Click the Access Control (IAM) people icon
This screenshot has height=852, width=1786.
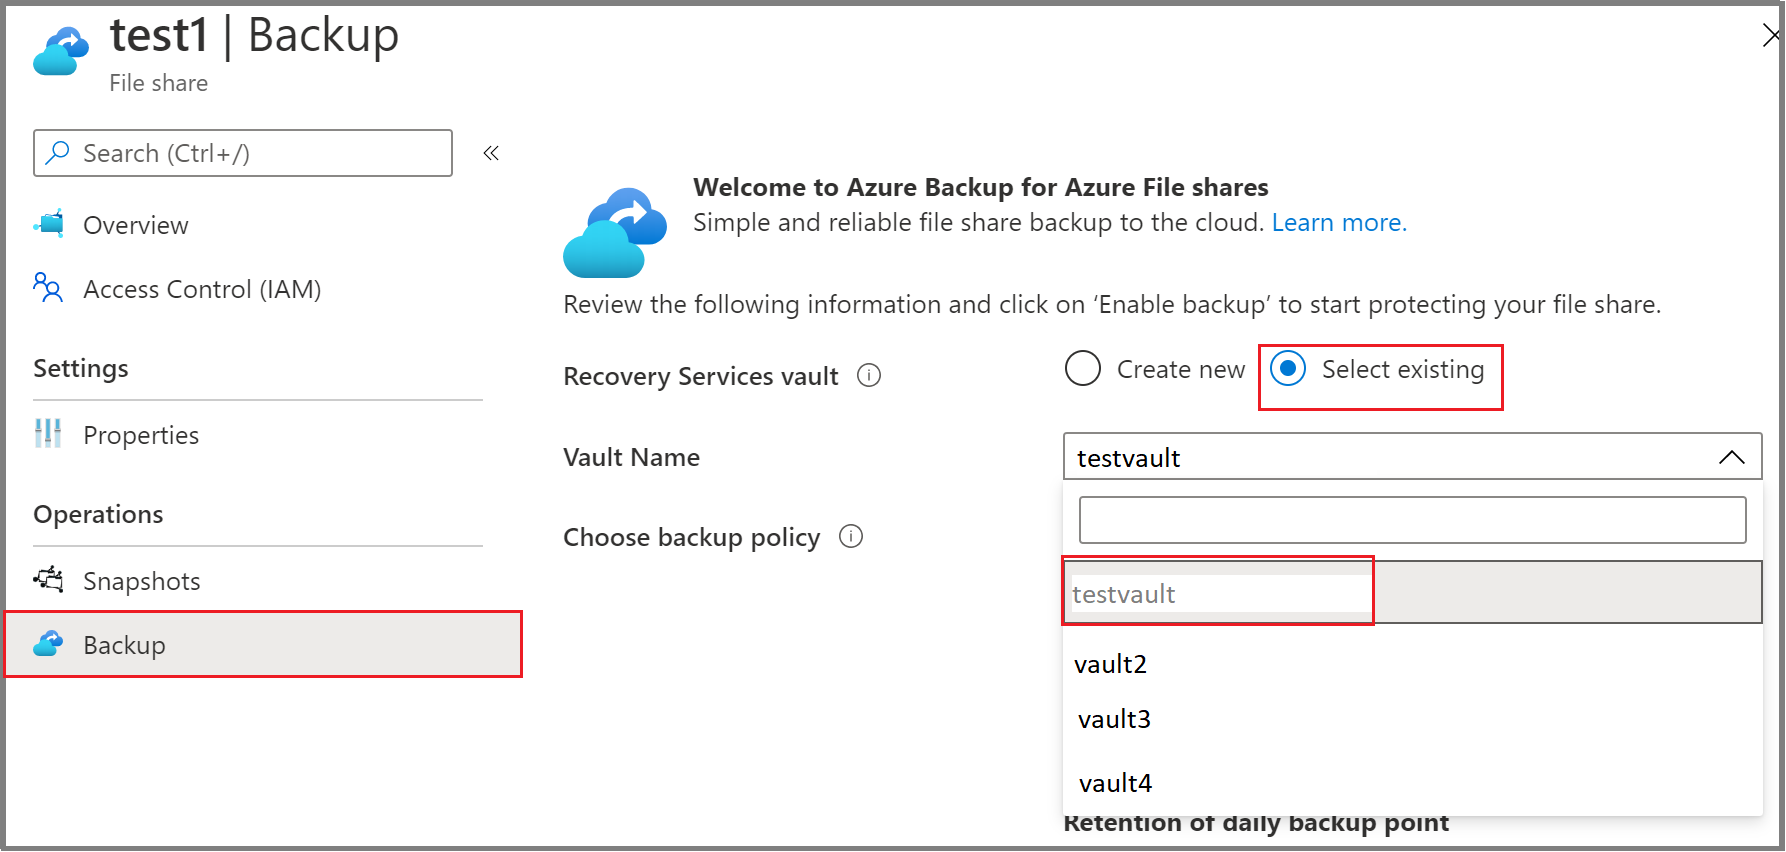(x=47, y=289)
